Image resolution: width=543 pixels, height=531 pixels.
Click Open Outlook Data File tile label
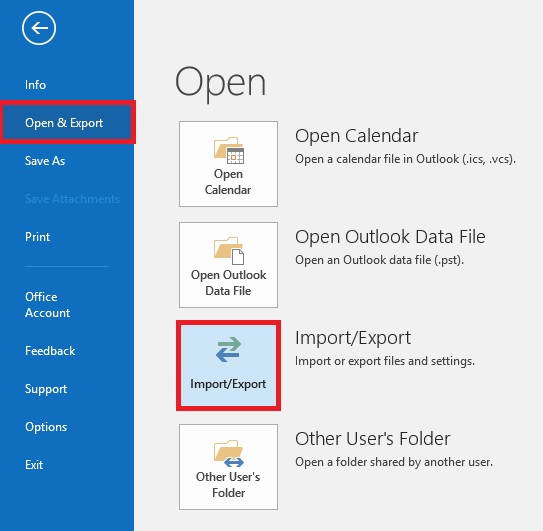[x=229, y=283]
